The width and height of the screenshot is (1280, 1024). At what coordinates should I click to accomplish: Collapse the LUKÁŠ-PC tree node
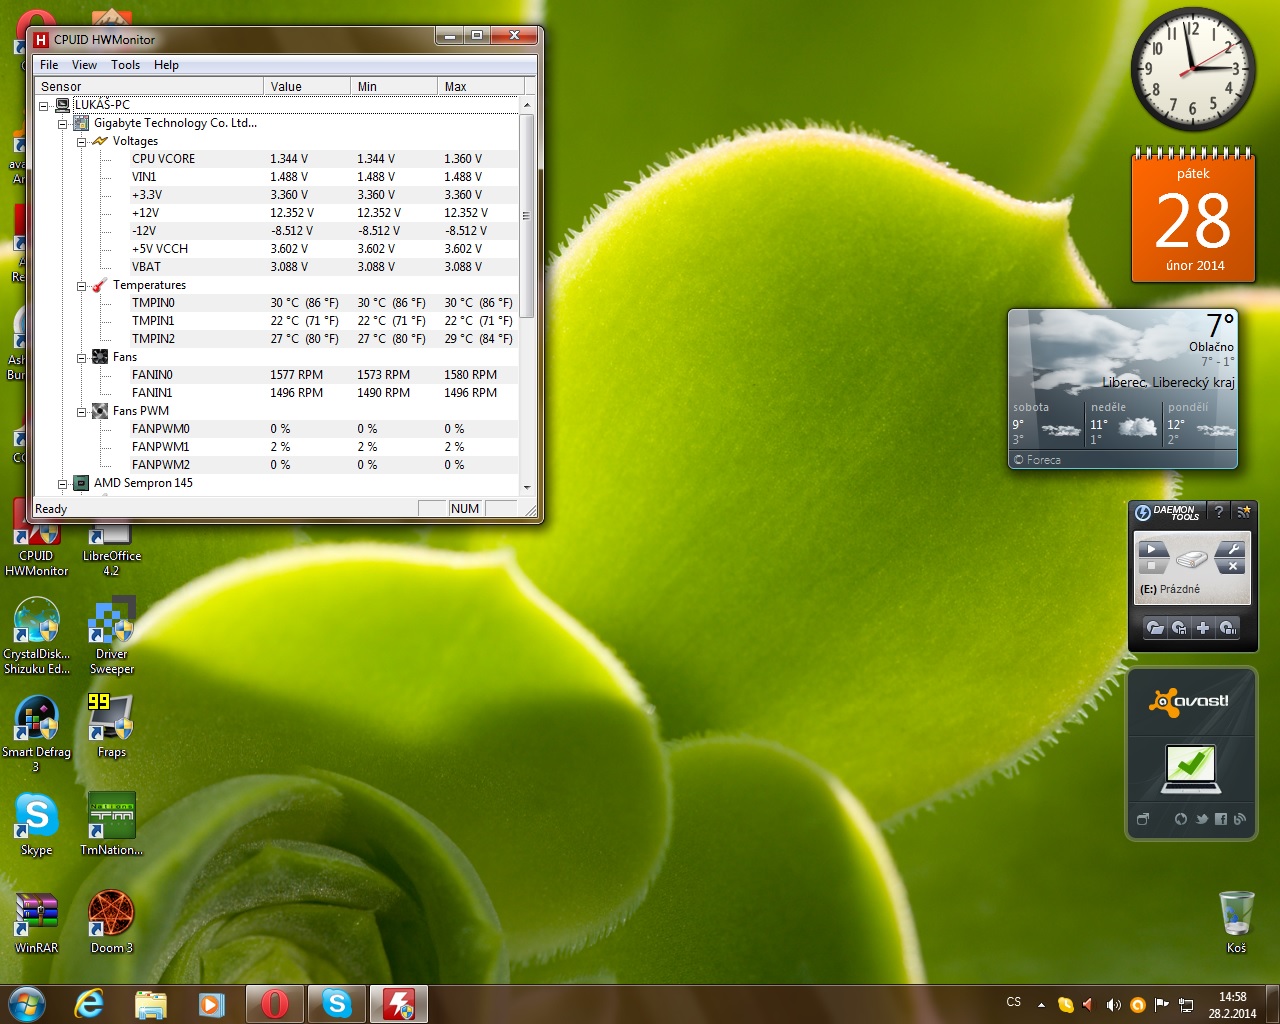point(44,105)
